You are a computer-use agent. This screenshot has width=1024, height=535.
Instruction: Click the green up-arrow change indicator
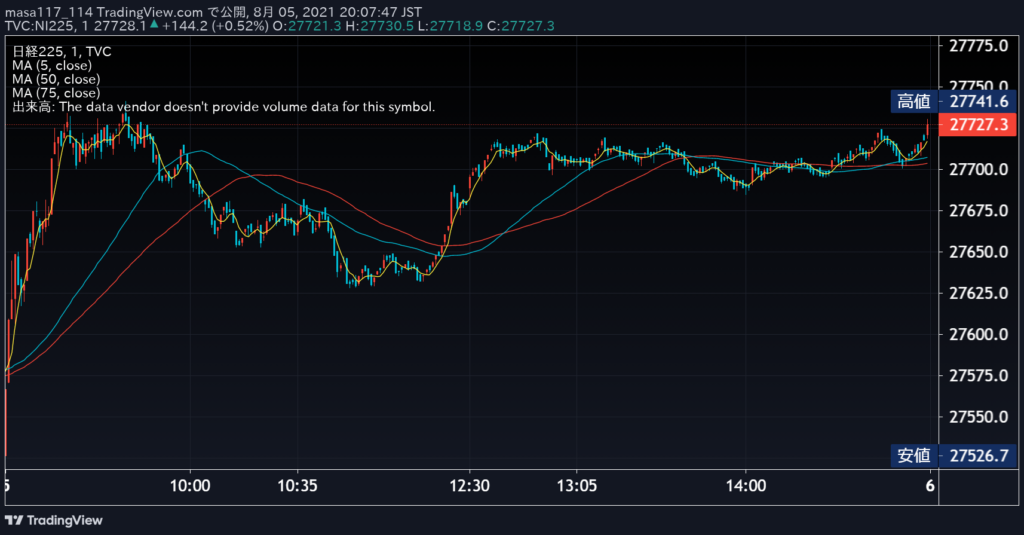pyautogui.click(x=154, y=25)
